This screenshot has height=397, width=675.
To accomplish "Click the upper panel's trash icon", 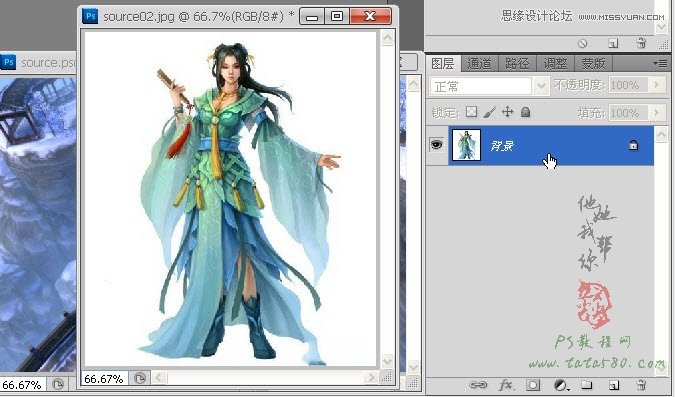I will tap(641, 43).
